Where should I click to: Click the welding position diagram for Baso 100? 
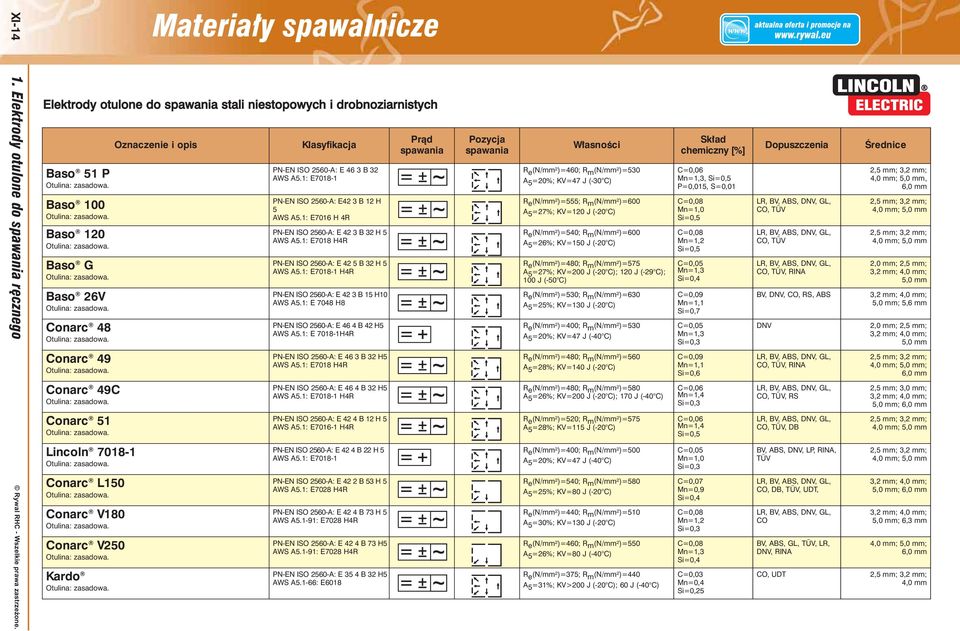[487, 212]
